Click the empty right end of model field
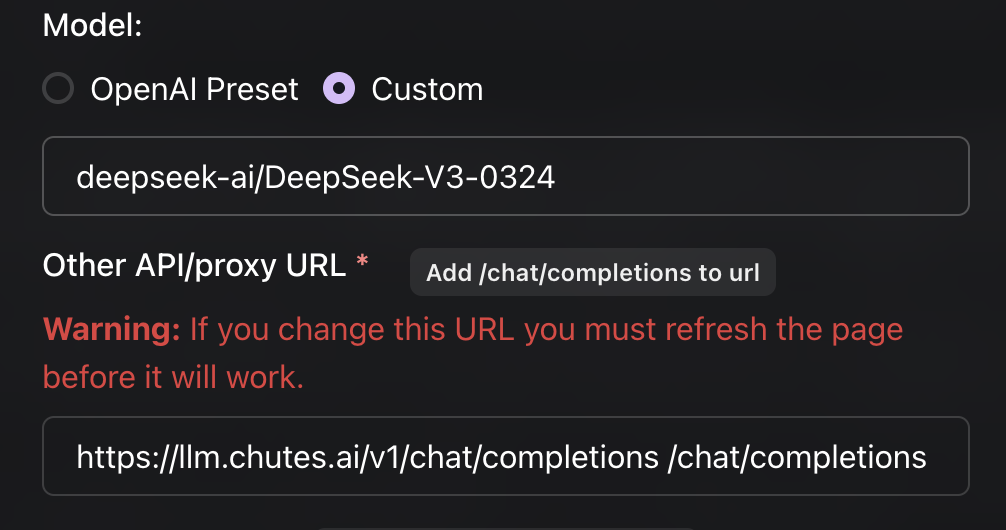This screenshot has height=530, width=1006. pyautogui.click(x=800, y=177)
